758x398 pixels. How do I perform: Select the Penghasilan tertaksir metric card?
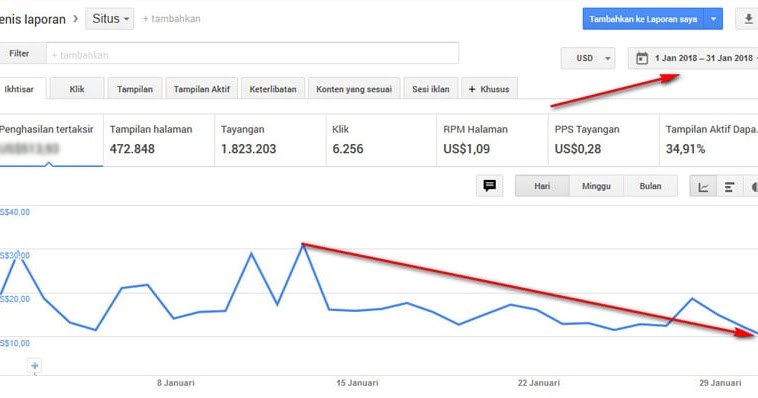[51, 140]
